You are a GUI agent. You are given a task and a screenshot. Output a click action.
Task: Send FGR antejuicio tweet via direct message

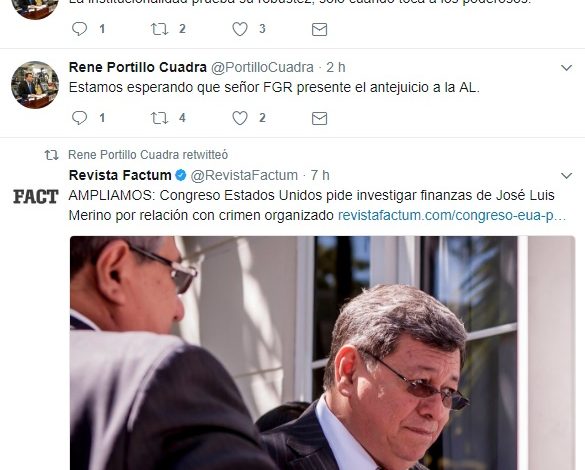click(x=319, y=118)
